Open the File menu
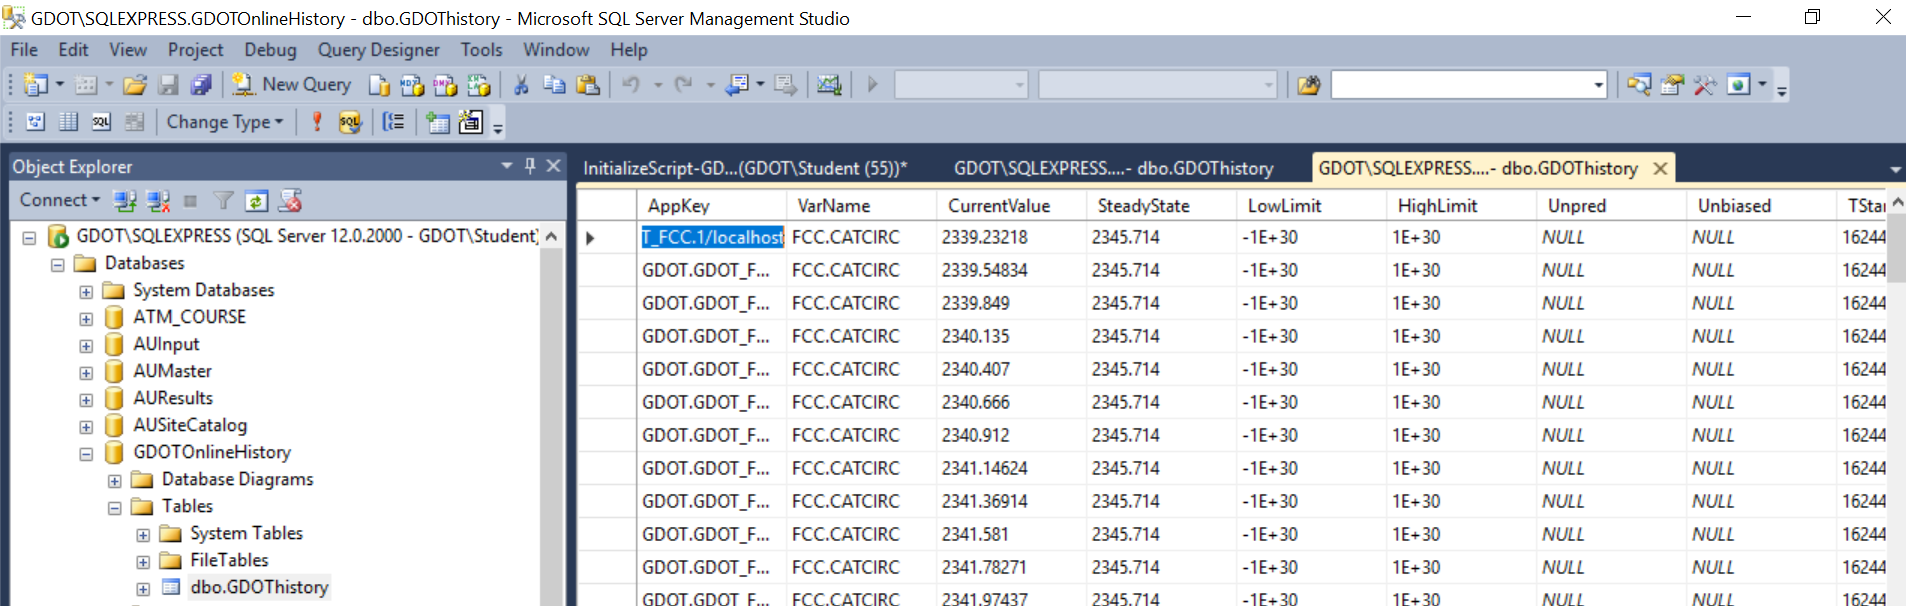Image resolution: width=1906 pixels, height=606 pixels. tap(24, 50)
